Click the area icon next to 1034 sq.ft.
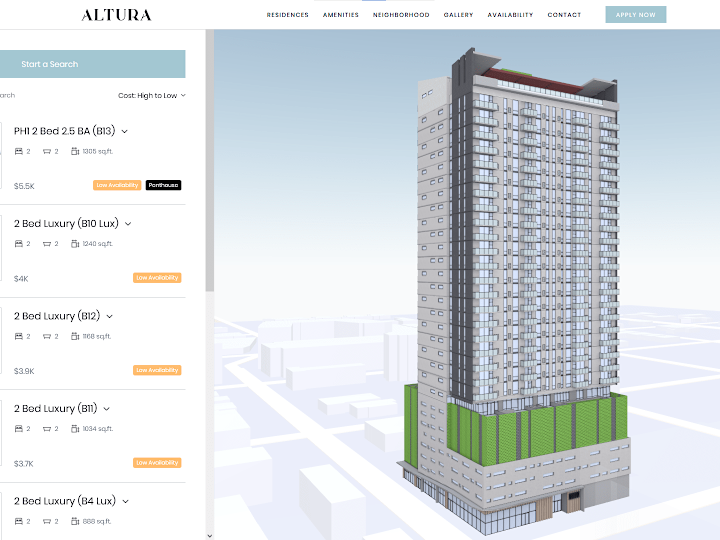The width and height of the screenshot is (720, 540). tap(75, 428)
